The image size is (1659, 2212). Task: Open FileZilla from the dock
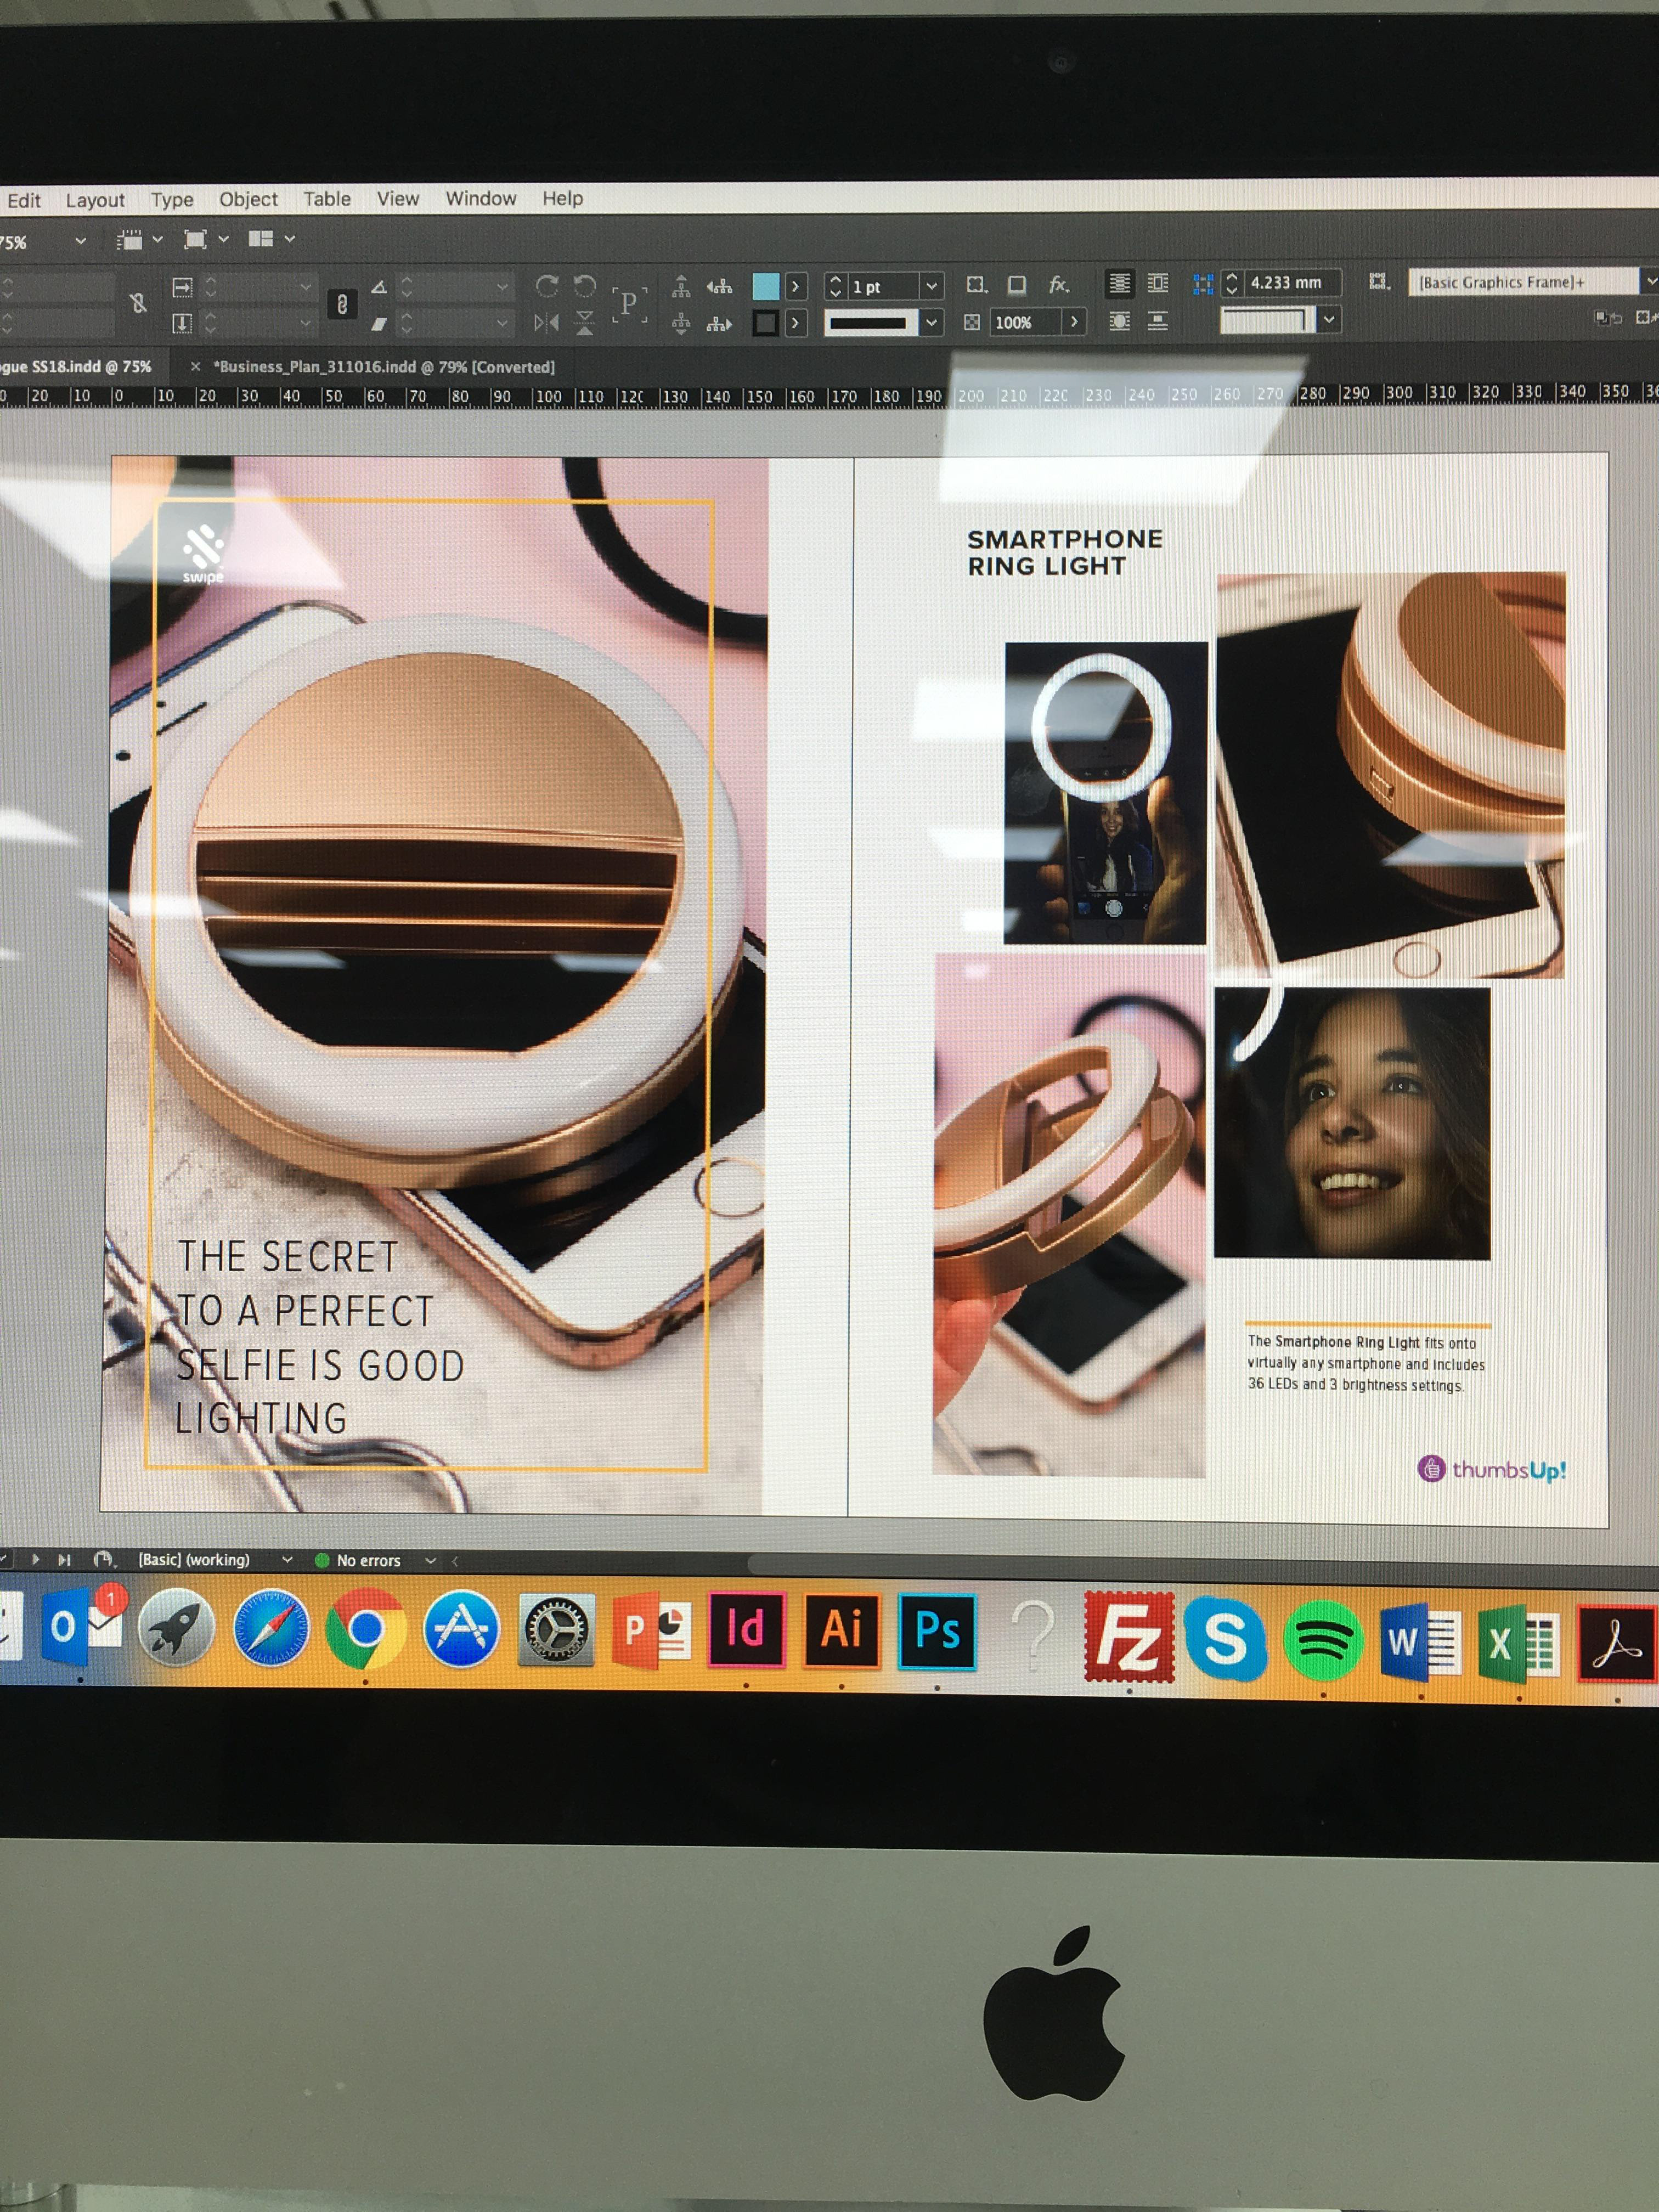1129,1636
